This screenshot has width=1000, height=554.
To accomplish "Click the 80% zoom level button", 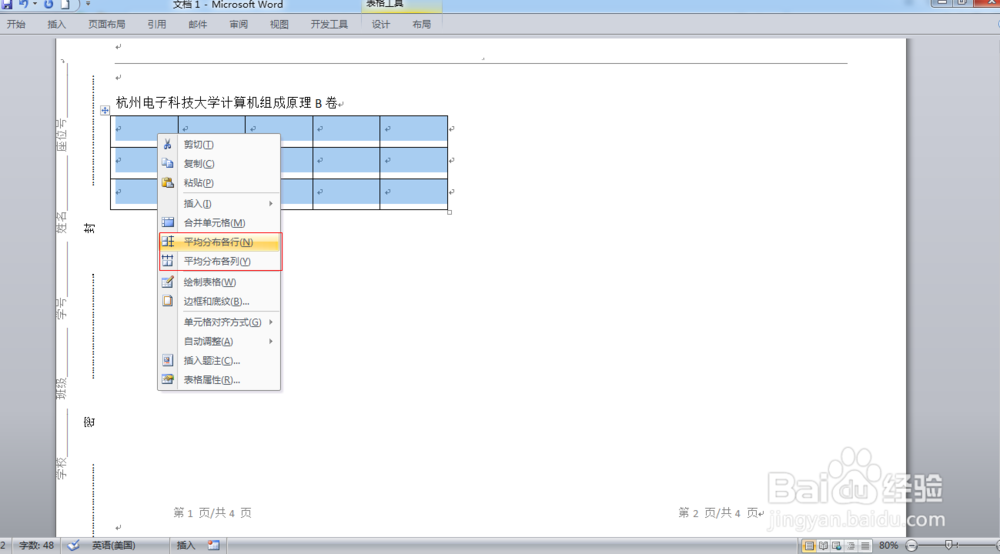I will pyautogui.click(x=888, y=546).
